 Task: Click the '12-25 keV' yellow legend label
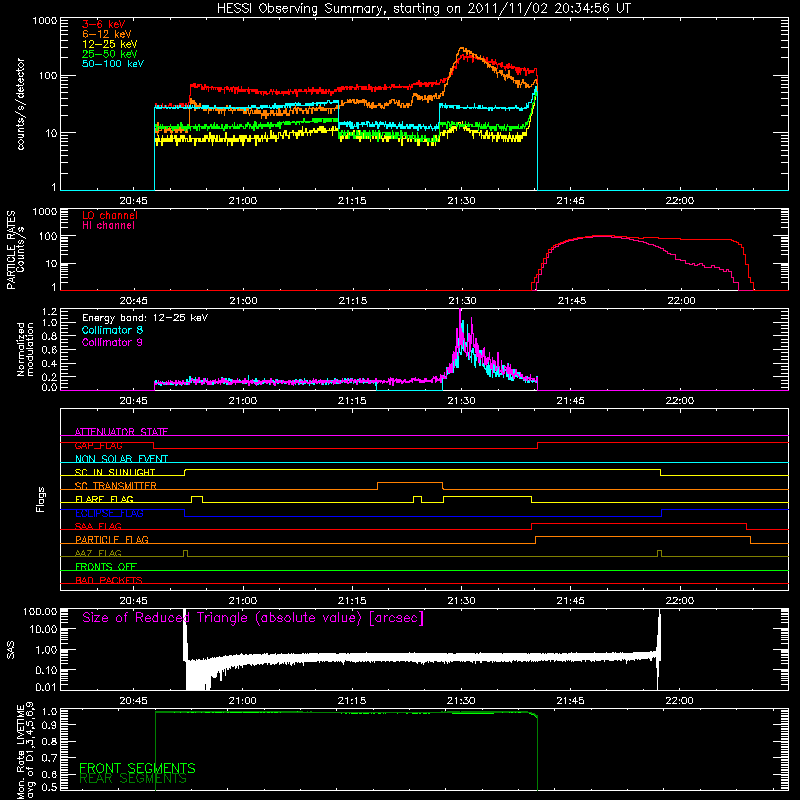click(x=110, y=44)
